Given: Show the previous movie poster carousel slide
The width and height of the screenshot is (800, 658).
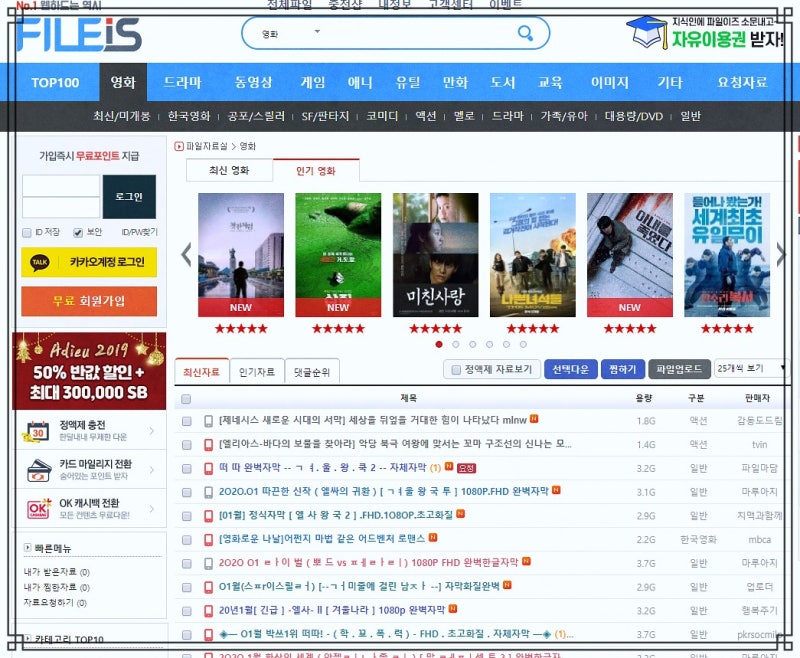Looking at the screenshot, I should (186, 255).
